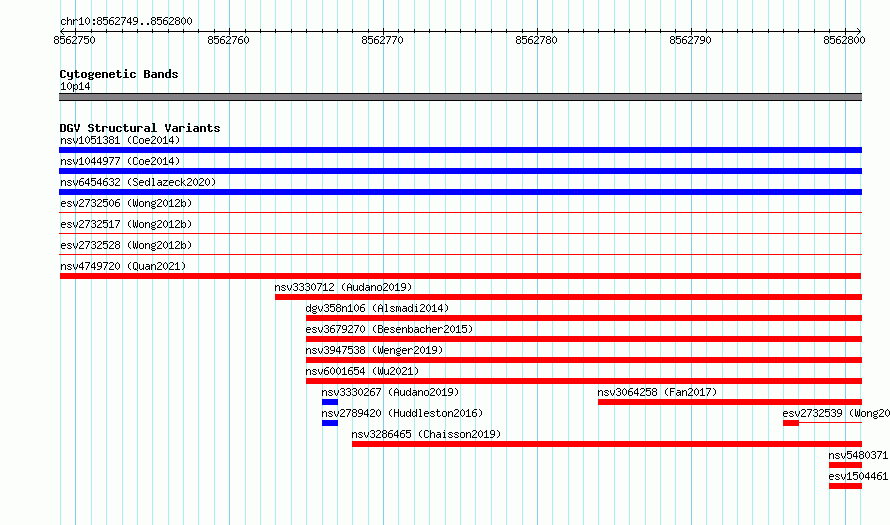Click the short red block of esv2732539
The width and height of the screenshot is (890, 525).
coord(791,423)
